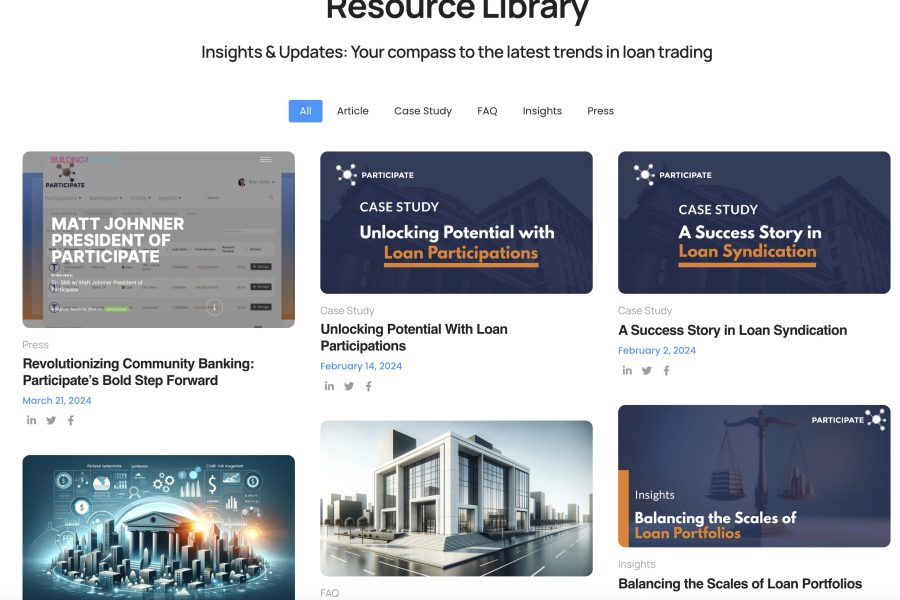Open the Press filter tab
900x600 pixels.
pyautogui.click(x=600, y=111)
